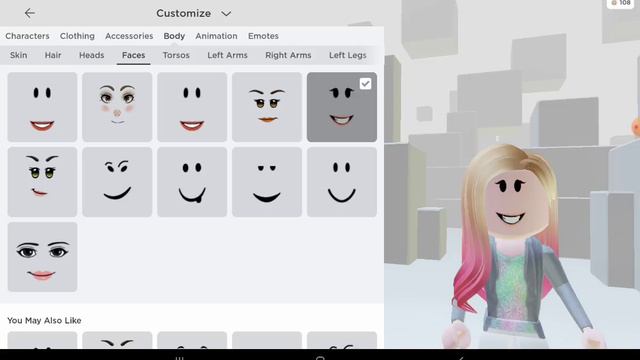Choose the realistic woman face with pink lips
The image size is (640, 360).
tap(42, 257)
